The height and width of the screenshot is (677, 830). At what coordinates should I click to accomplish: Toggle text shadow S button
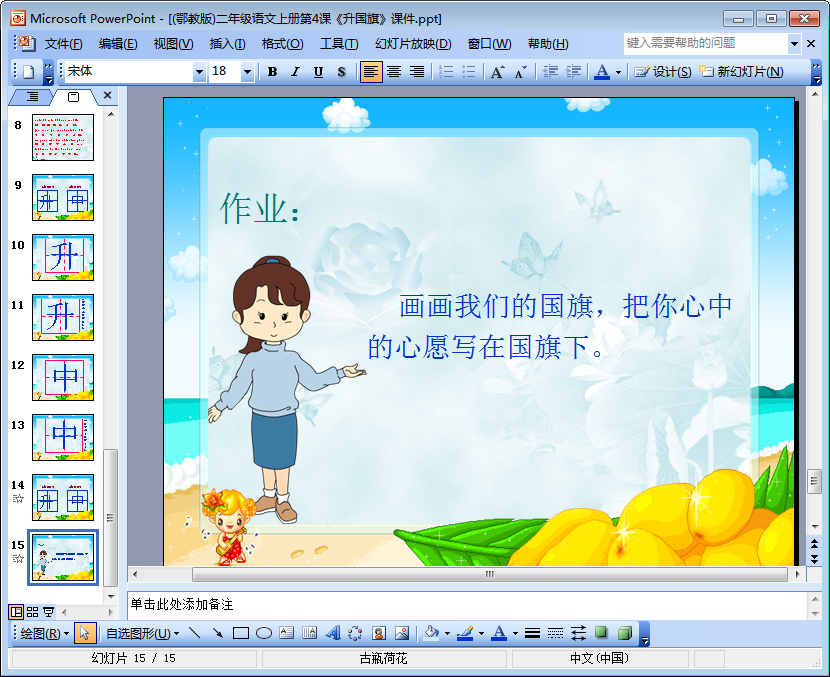tap(341, 71)
